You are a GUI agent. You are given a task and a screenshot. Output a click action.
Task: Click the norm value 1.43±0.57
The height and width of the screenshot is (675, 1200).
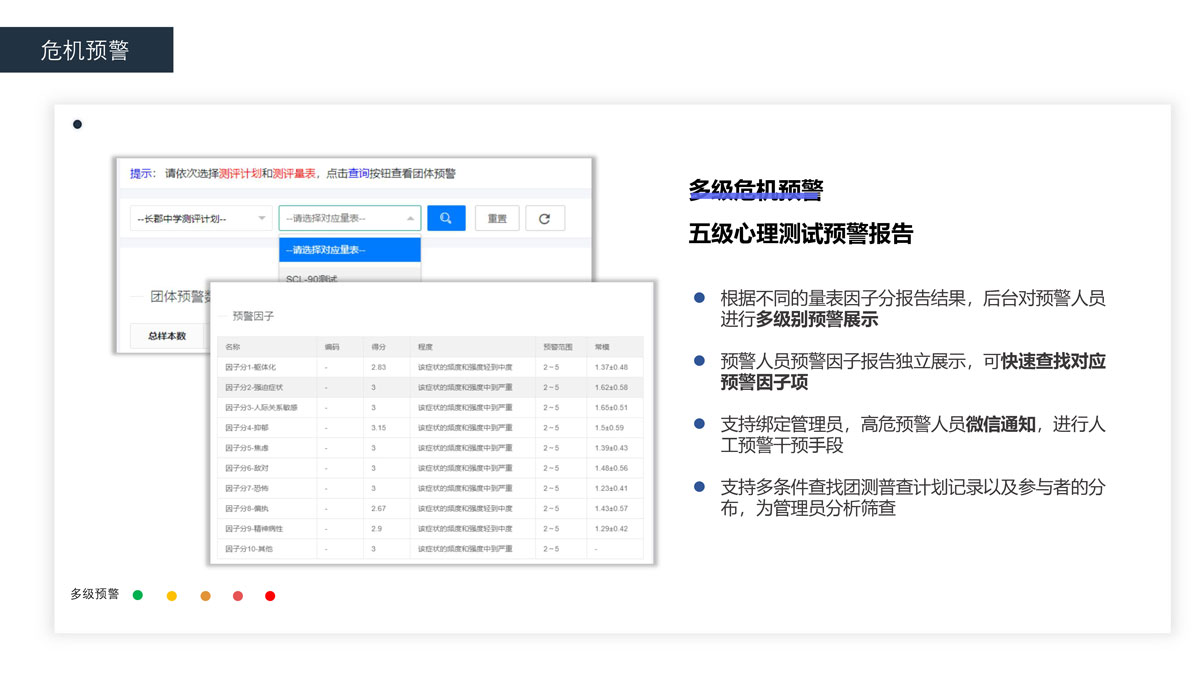611,508
